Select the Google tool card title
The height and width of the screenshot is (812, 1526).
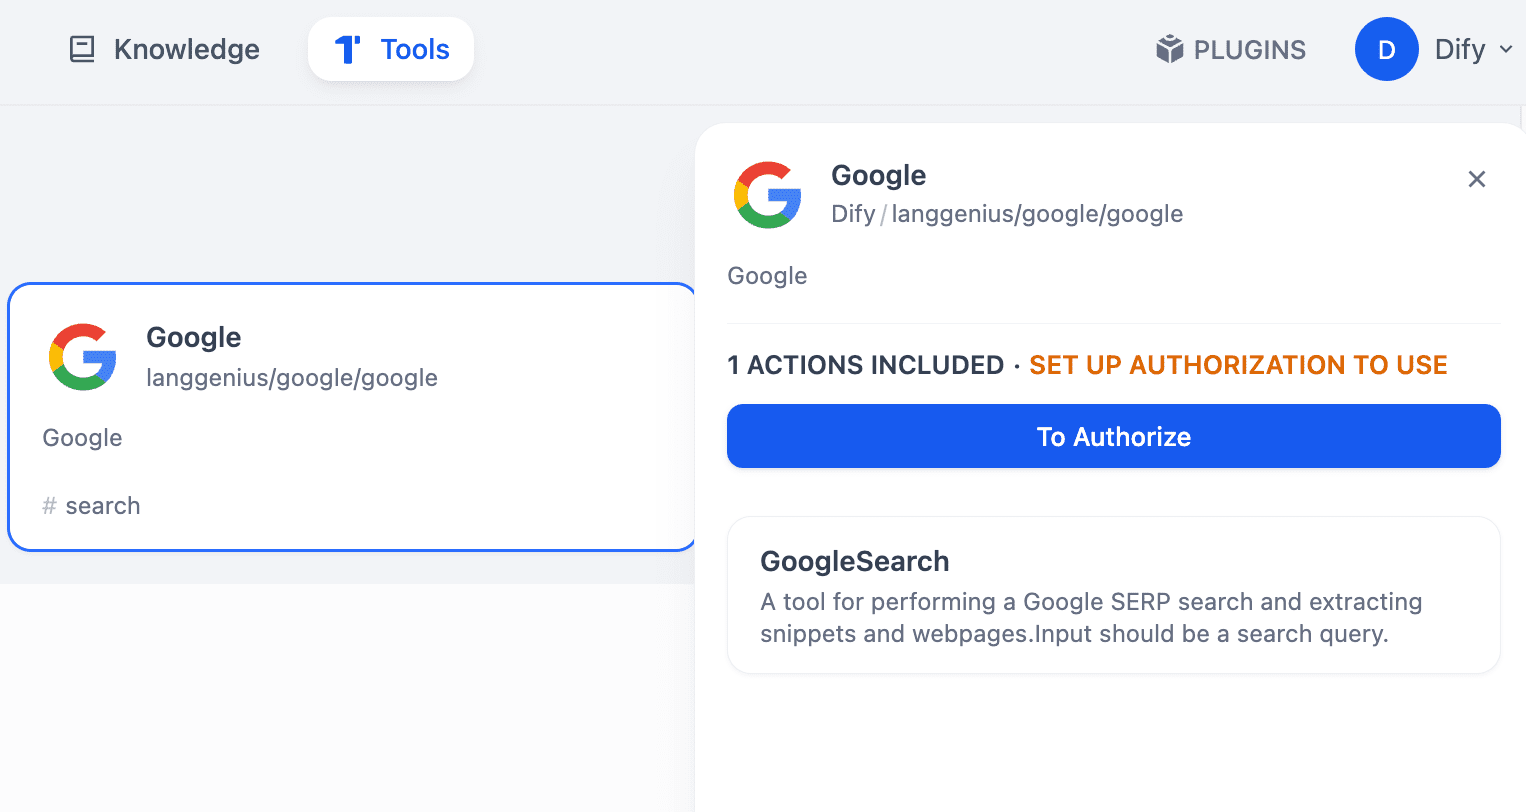(x=194, y=337)
